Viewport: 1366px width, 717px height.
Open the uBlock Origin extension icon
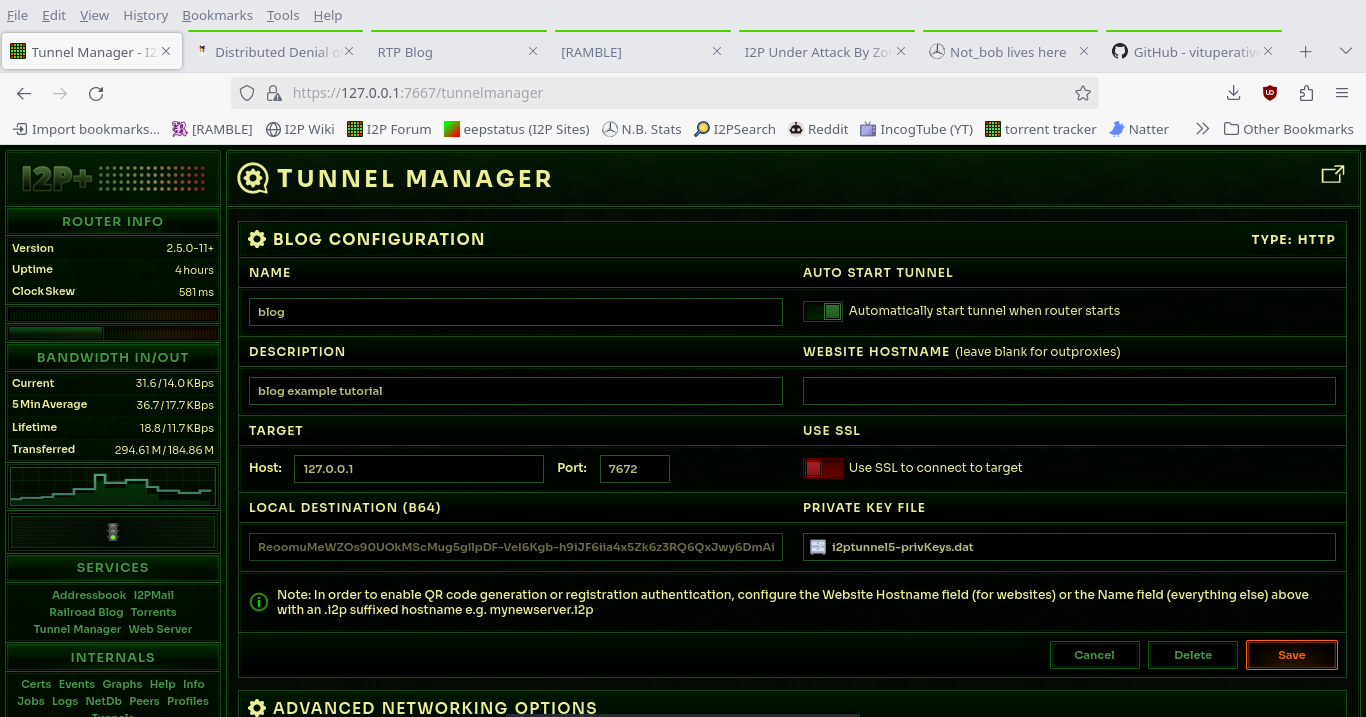(x=1270, y=93)
